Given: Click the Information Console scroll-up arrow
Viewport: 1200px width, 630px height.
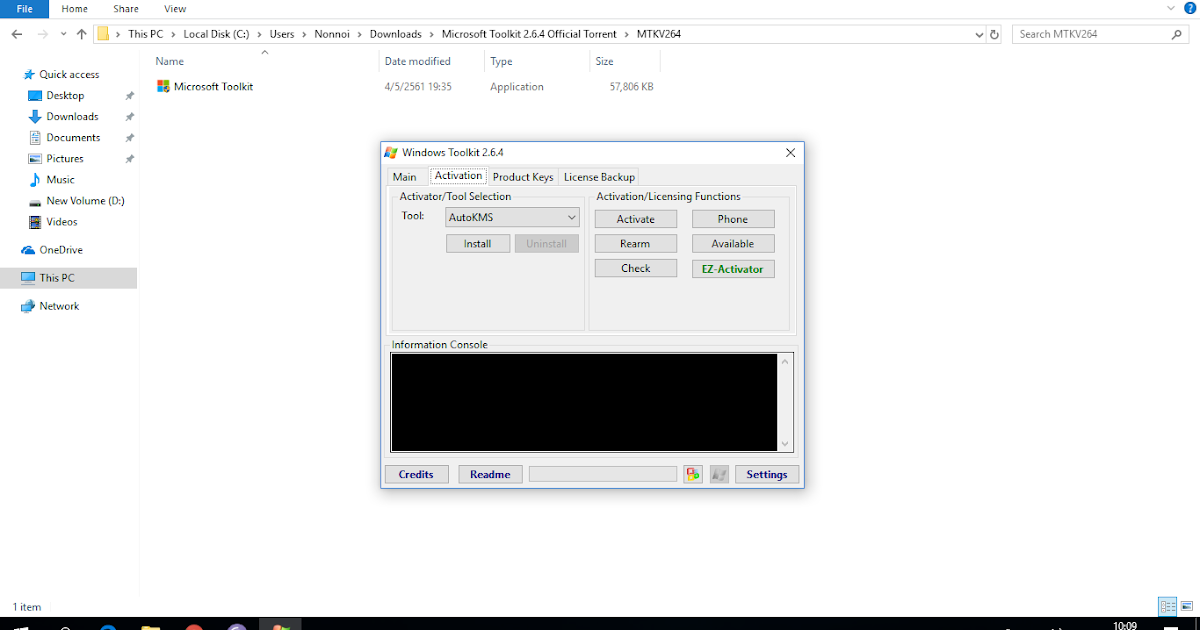Looking at the screenshot, I should 785,361.
